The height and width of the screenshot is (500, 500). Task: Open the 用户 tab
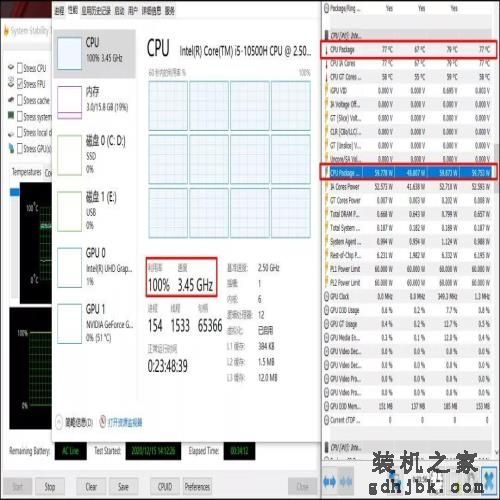(x=133, y=11)
